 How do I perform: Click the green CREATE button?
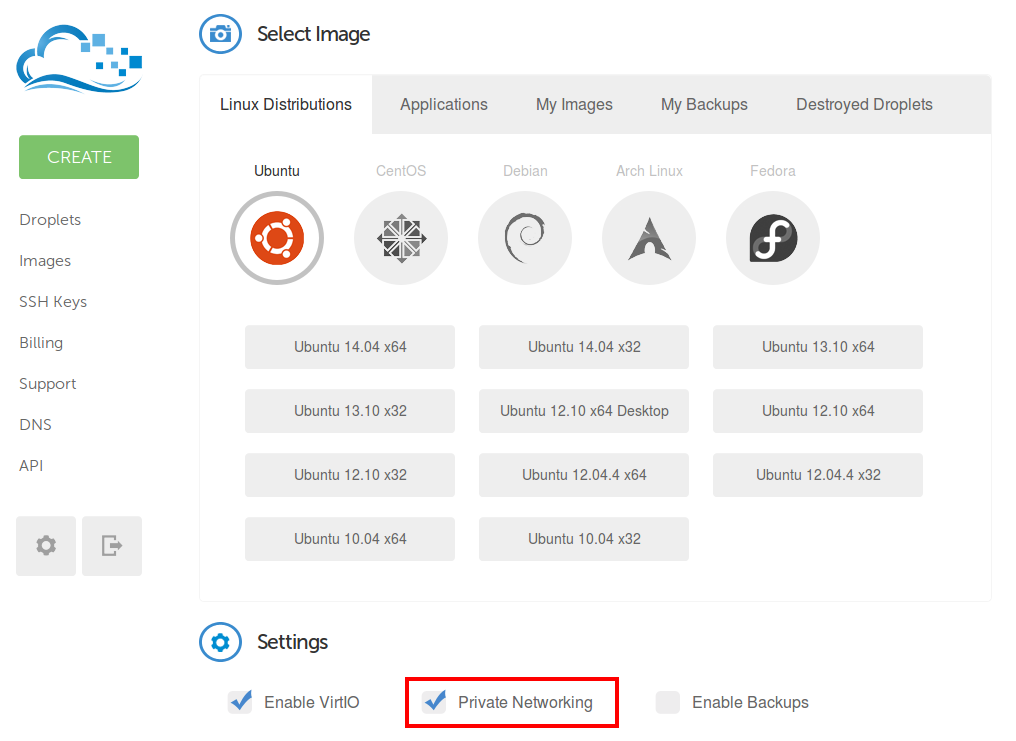79,157
